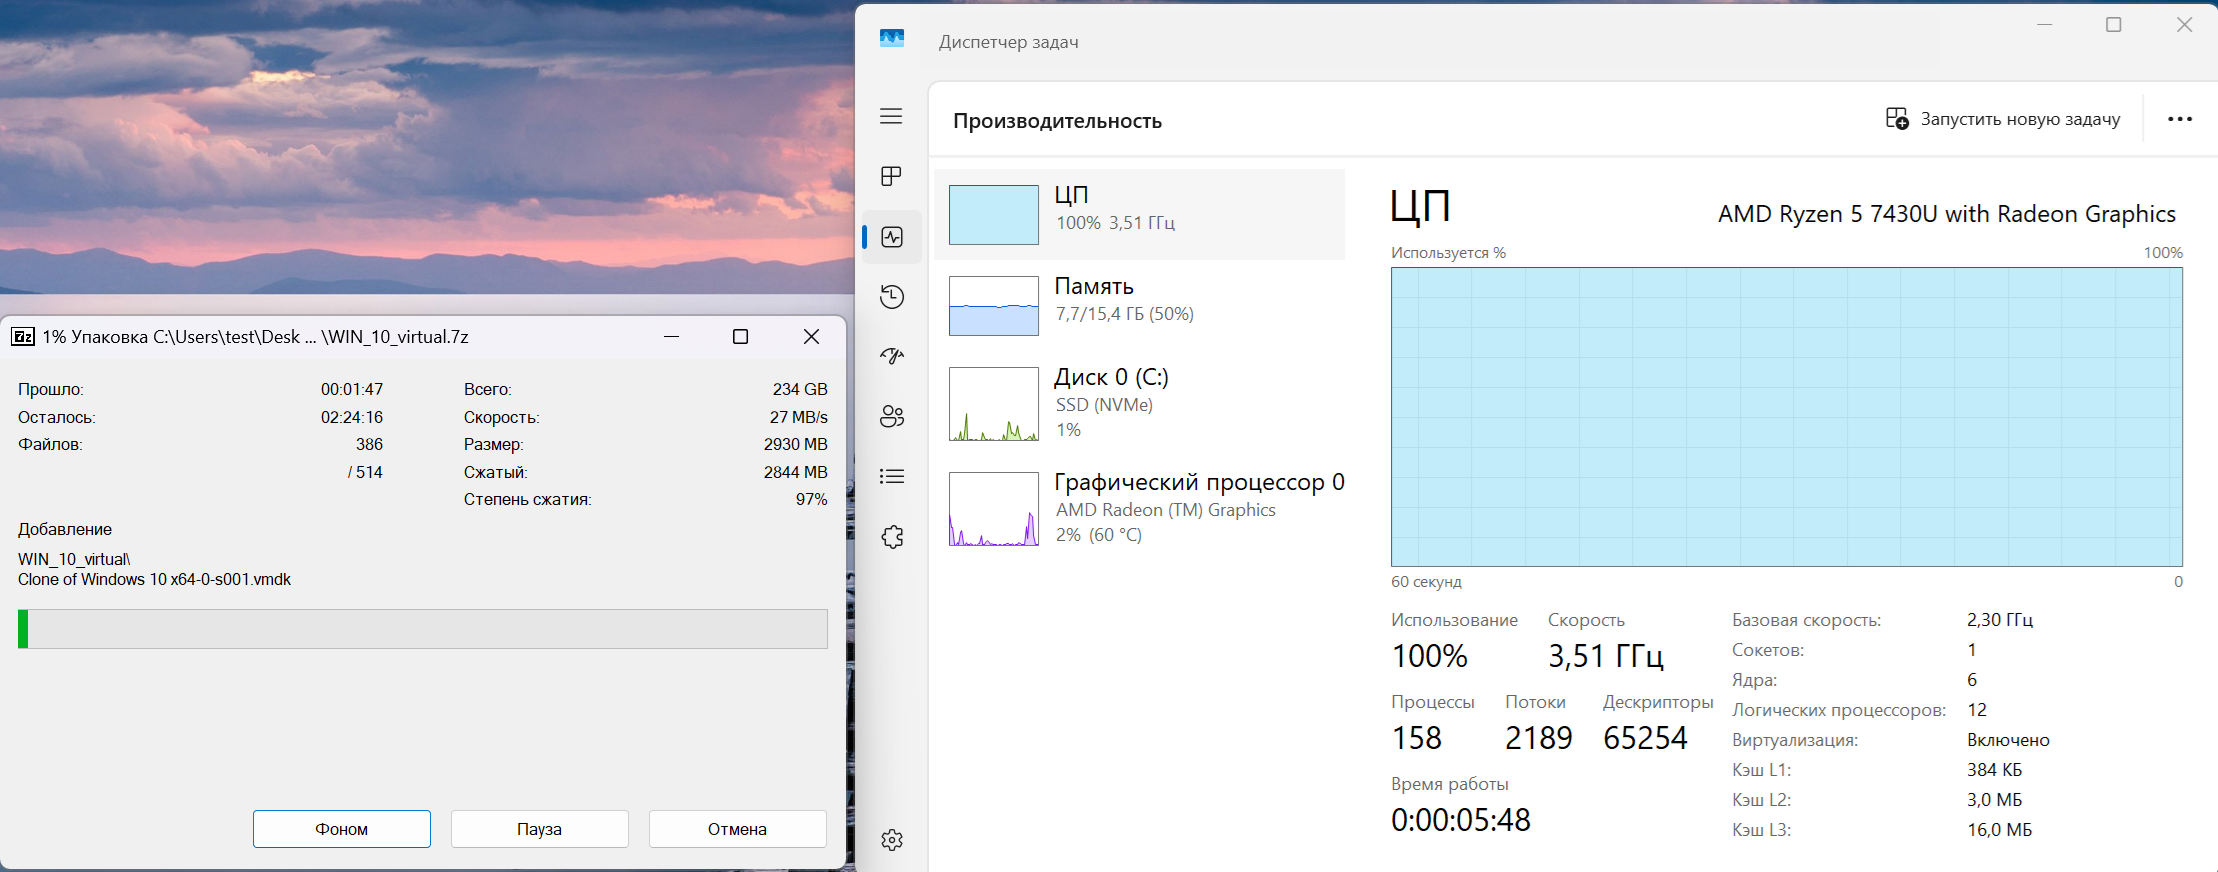Click the Потоки count 2189

pyautogui.click(x=1539, y=738)
